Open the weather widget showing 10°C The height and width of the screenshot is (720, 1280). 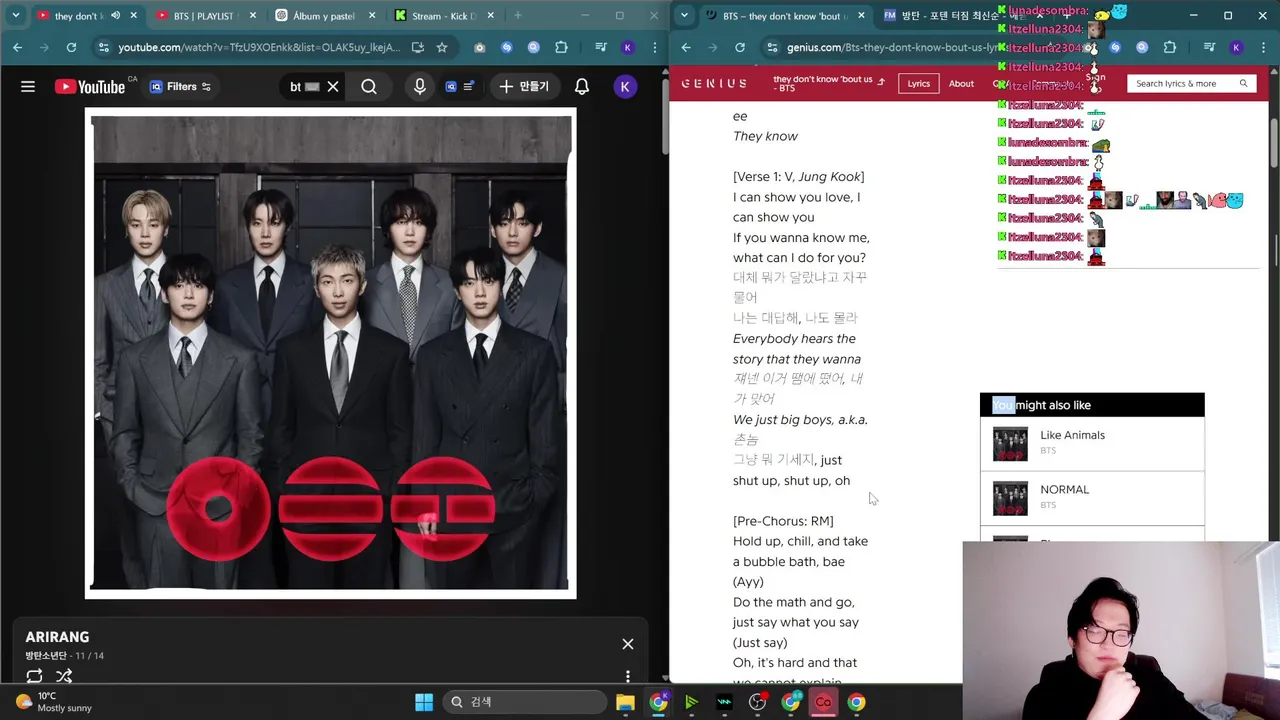point(55,702)
